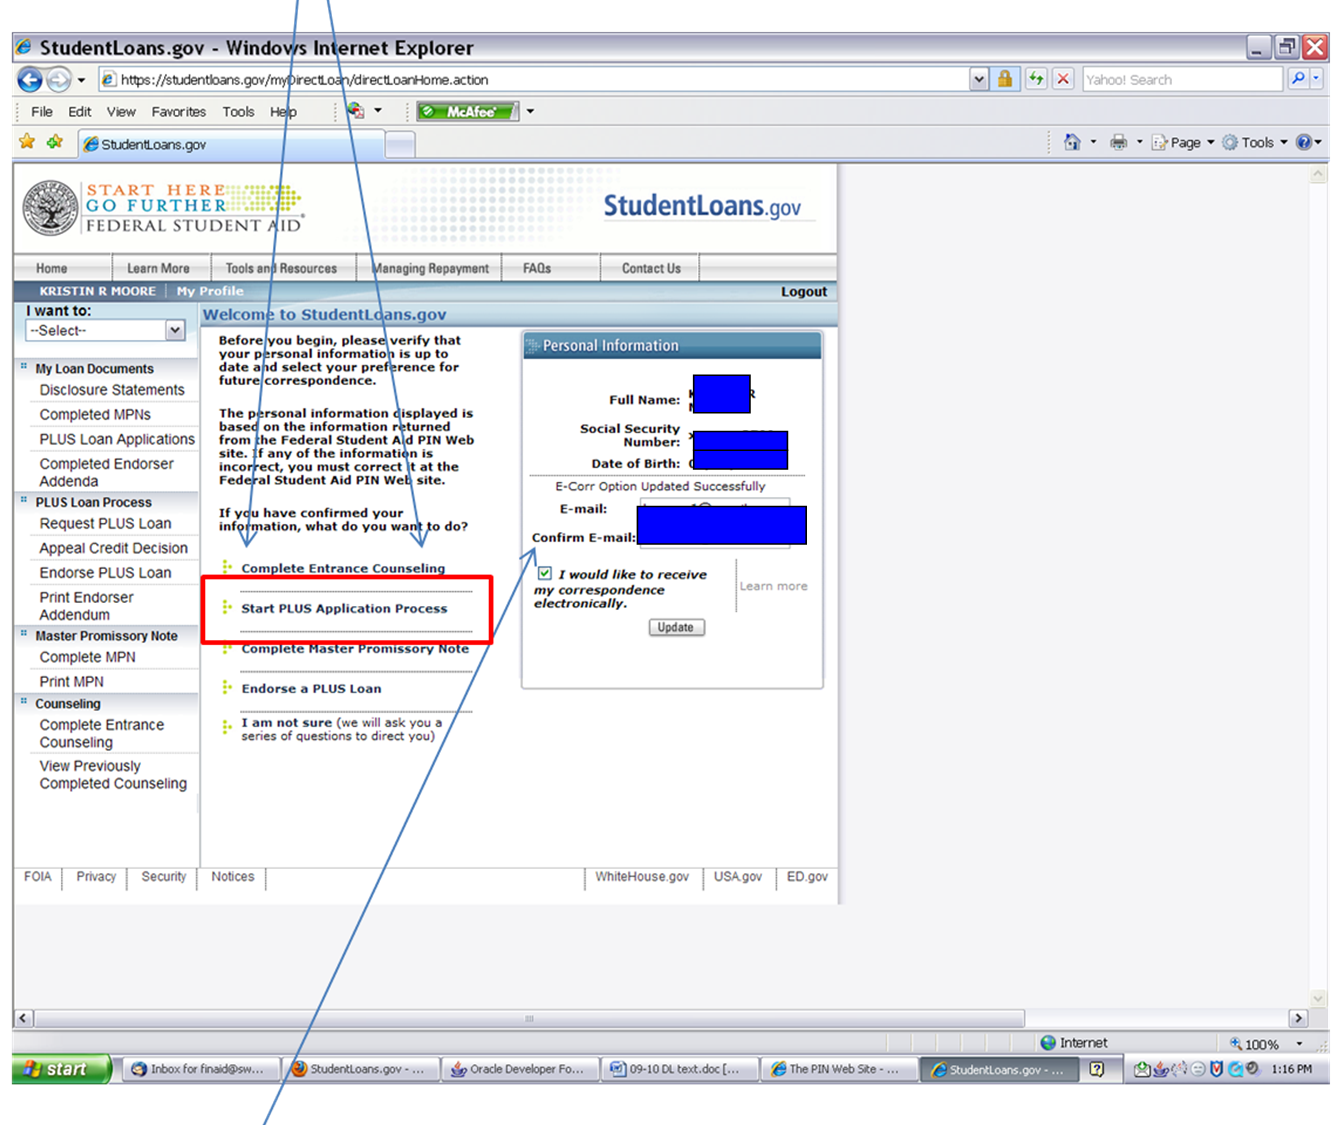Click the Stop loading red X icon
The image size is (1331, 1125).
1063,79
